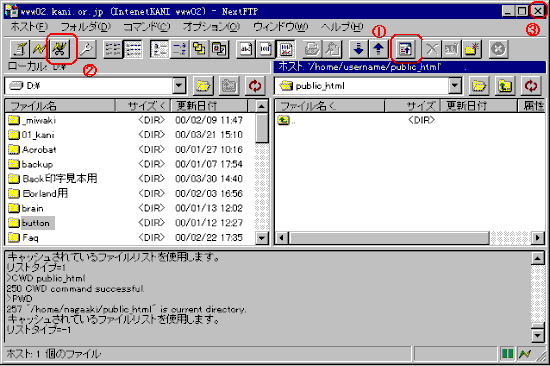This screenshot has height=366, width=550.
Task: Refresh the host file list
Action: pyautogui.click(x=531, y=86)
